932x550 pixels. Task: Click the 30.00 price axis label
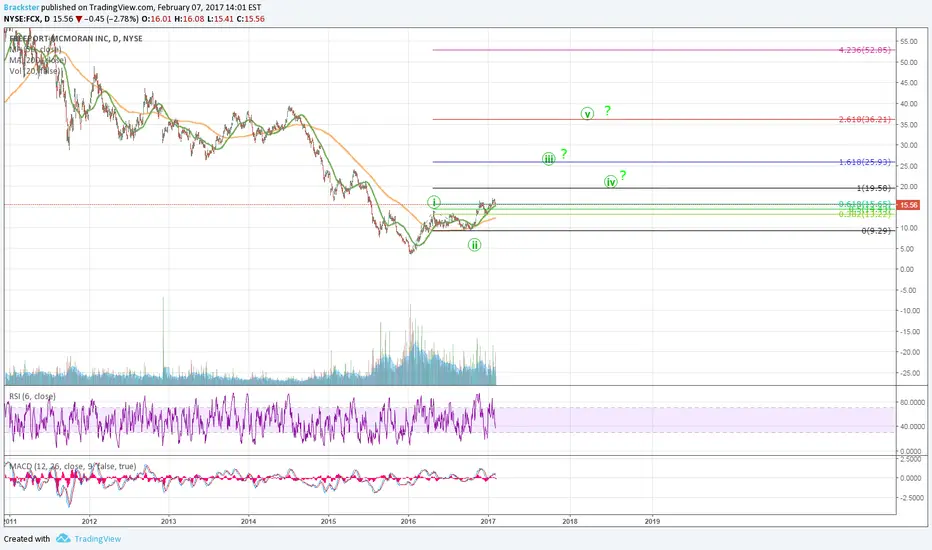[908, 145]
